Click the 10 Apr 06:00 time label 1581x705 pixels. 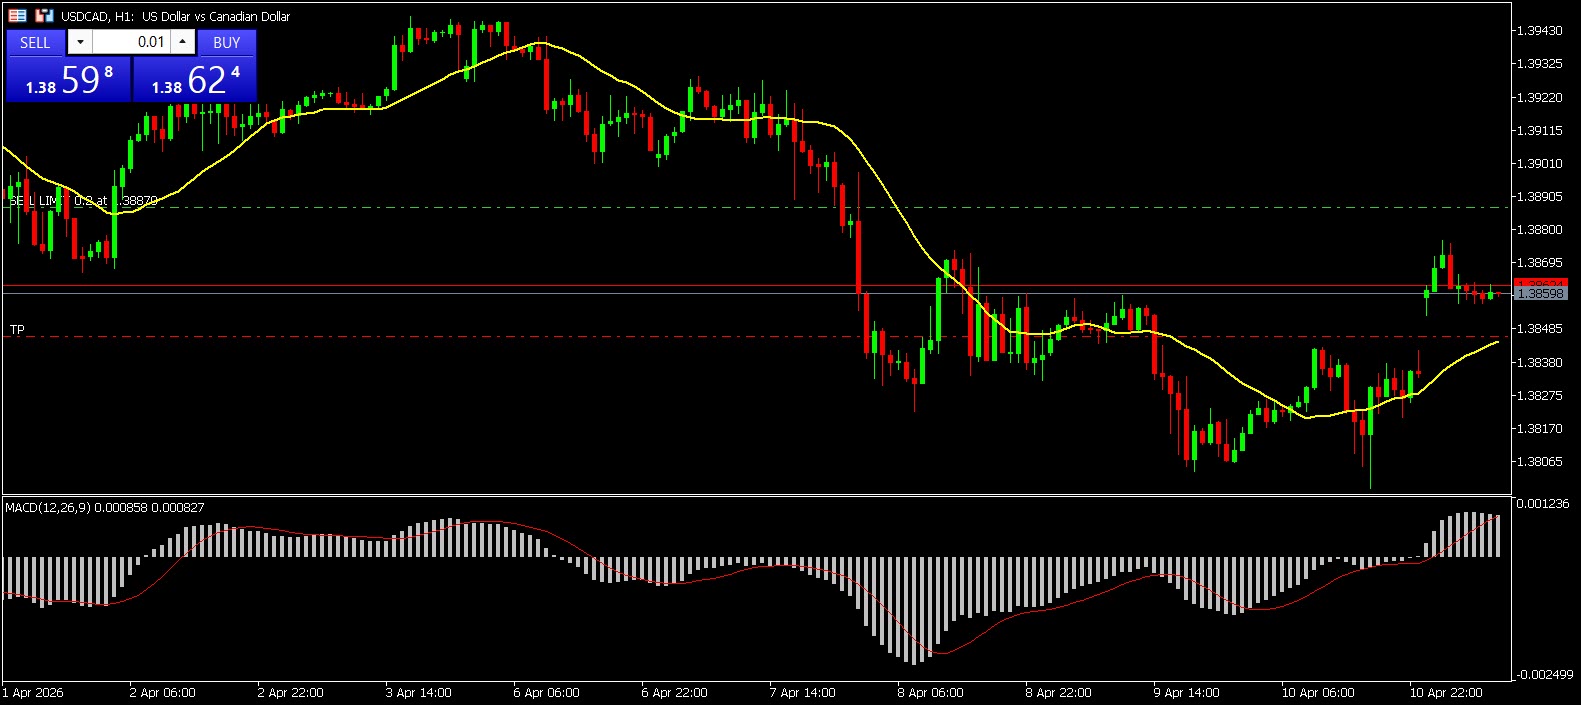tap(1318, 693)
